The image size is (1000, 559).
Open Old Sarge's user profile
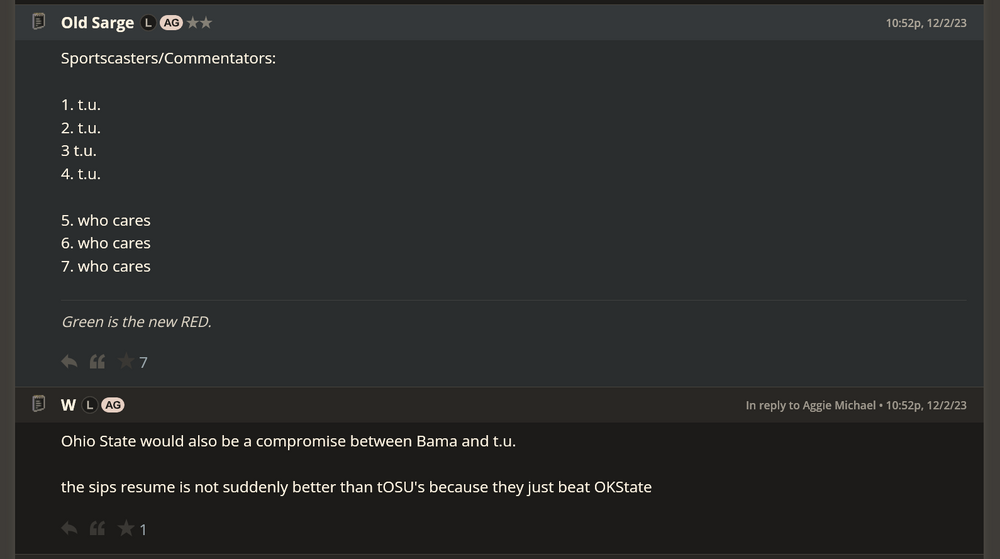coord(97,22)
